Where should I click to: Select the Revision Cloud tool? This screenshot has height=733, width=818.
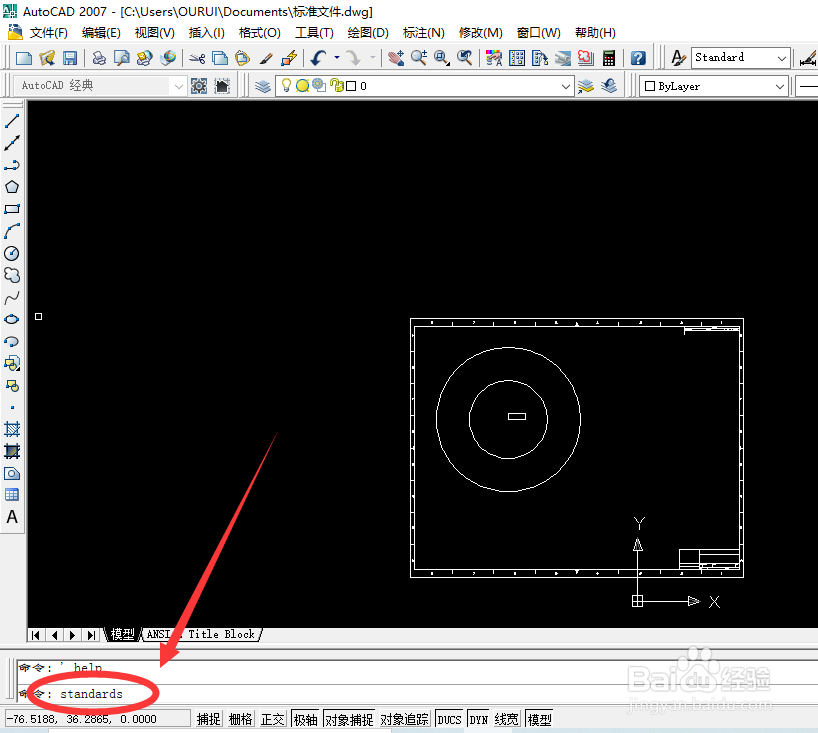point(12,275)
